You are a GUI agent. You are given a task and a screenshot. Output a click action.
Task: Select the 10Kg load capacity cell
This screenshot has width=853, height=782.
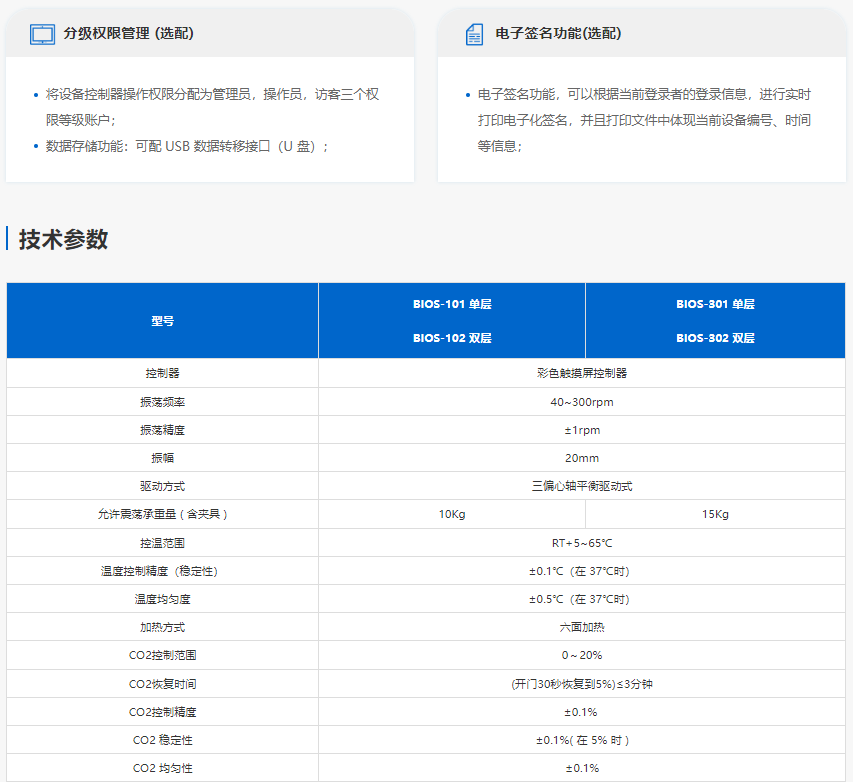(452, 514)
